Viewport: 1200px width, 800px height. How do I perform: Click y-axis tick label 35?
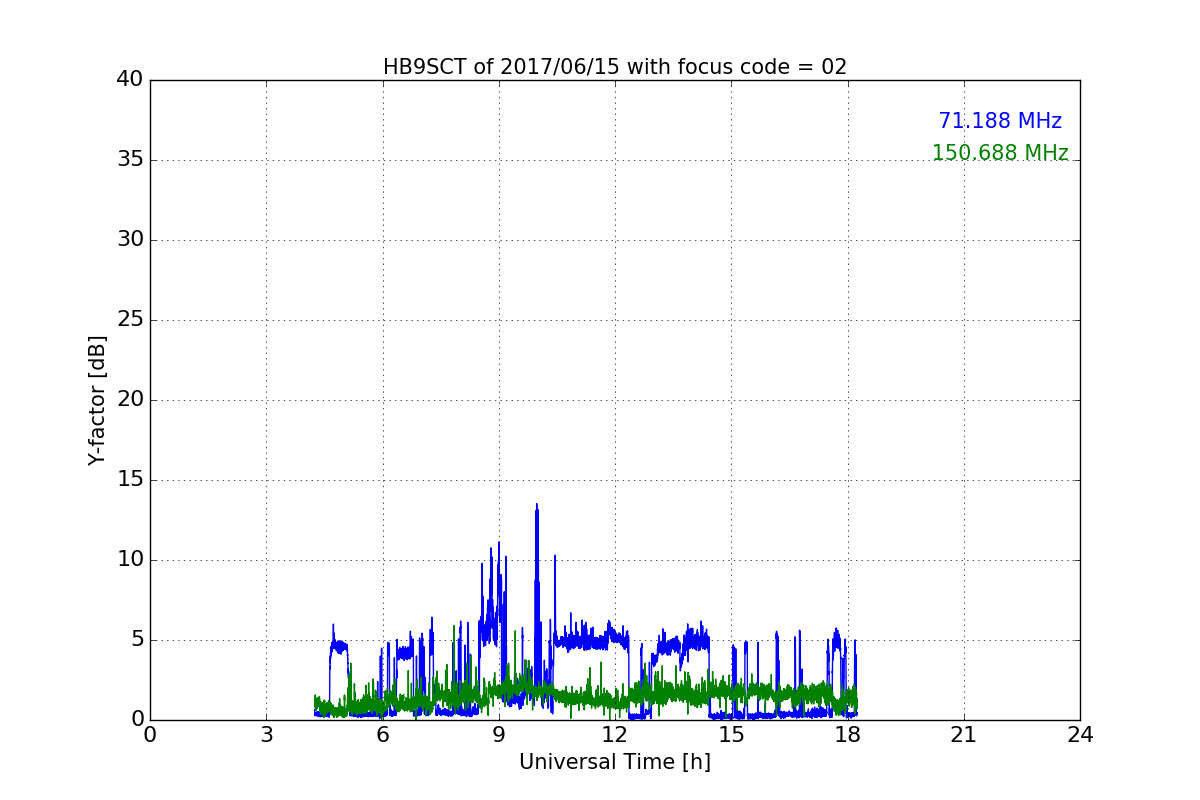click(x=129, y=160)
